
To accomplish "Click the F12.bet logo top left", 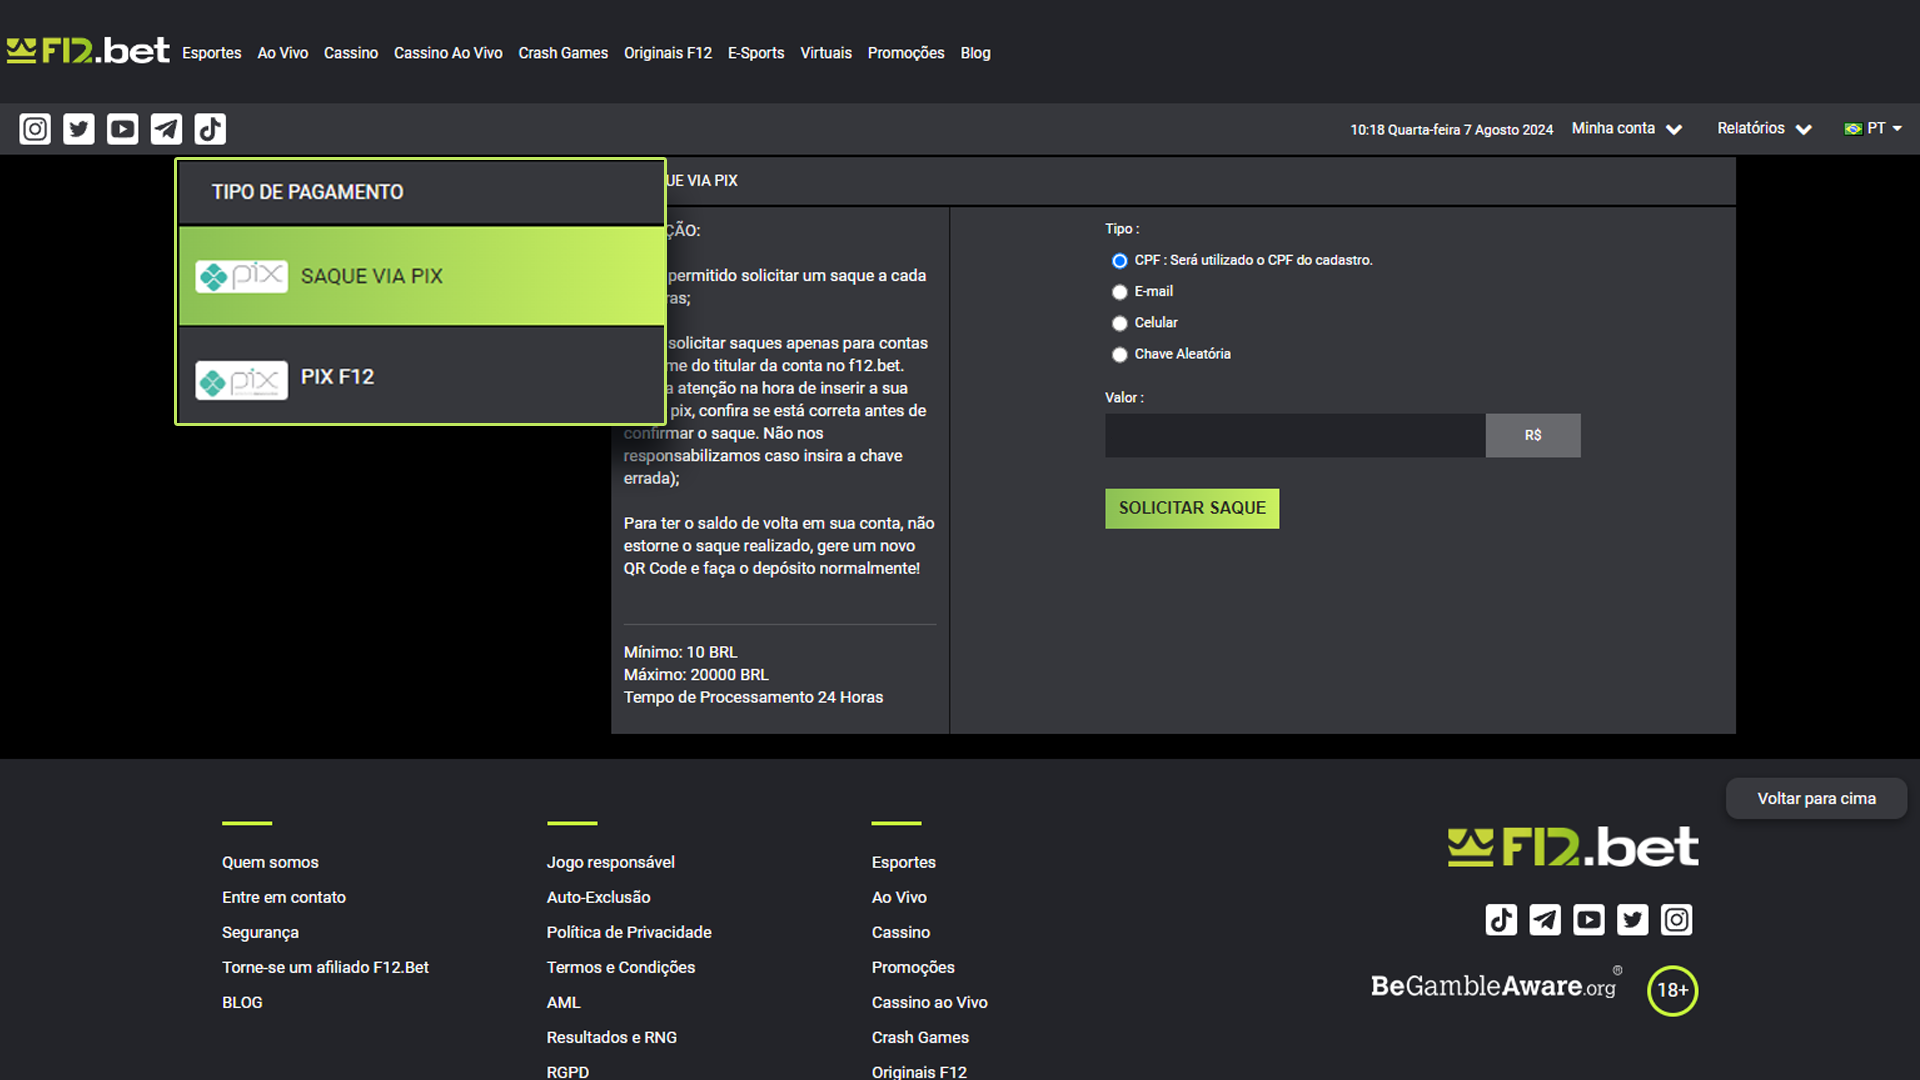I will pyautogui.click(x=88, y=50).
